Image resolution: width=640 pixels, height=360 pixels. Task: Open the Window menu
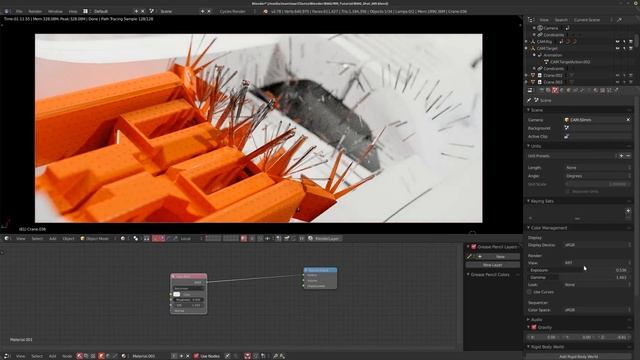pyautogui.click(x=55, y=11)
